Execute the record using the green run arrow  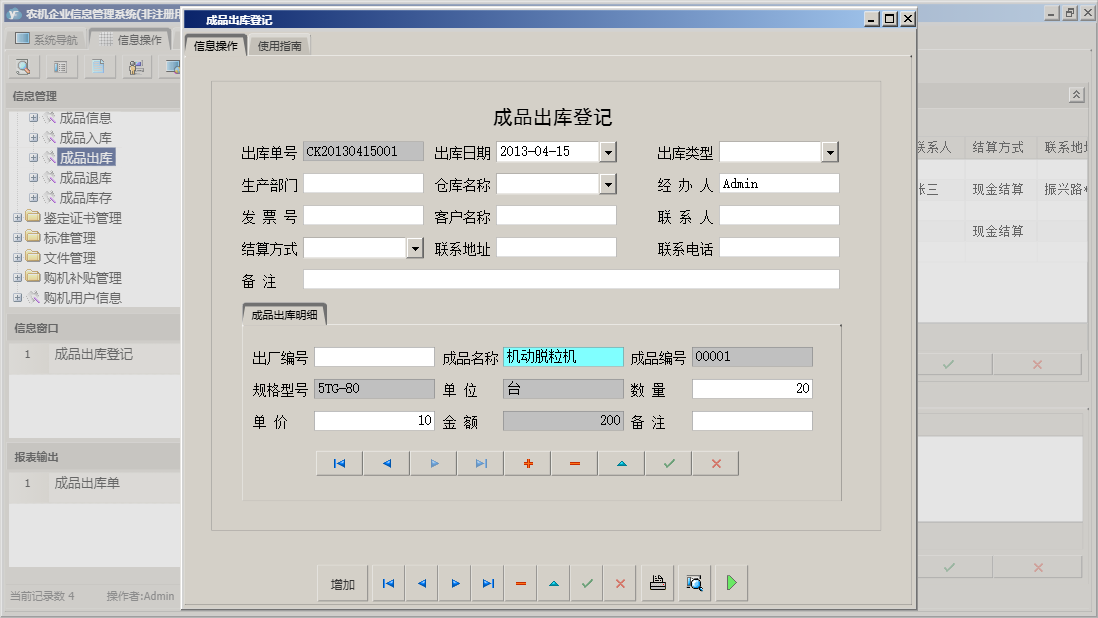pos(730,582)
